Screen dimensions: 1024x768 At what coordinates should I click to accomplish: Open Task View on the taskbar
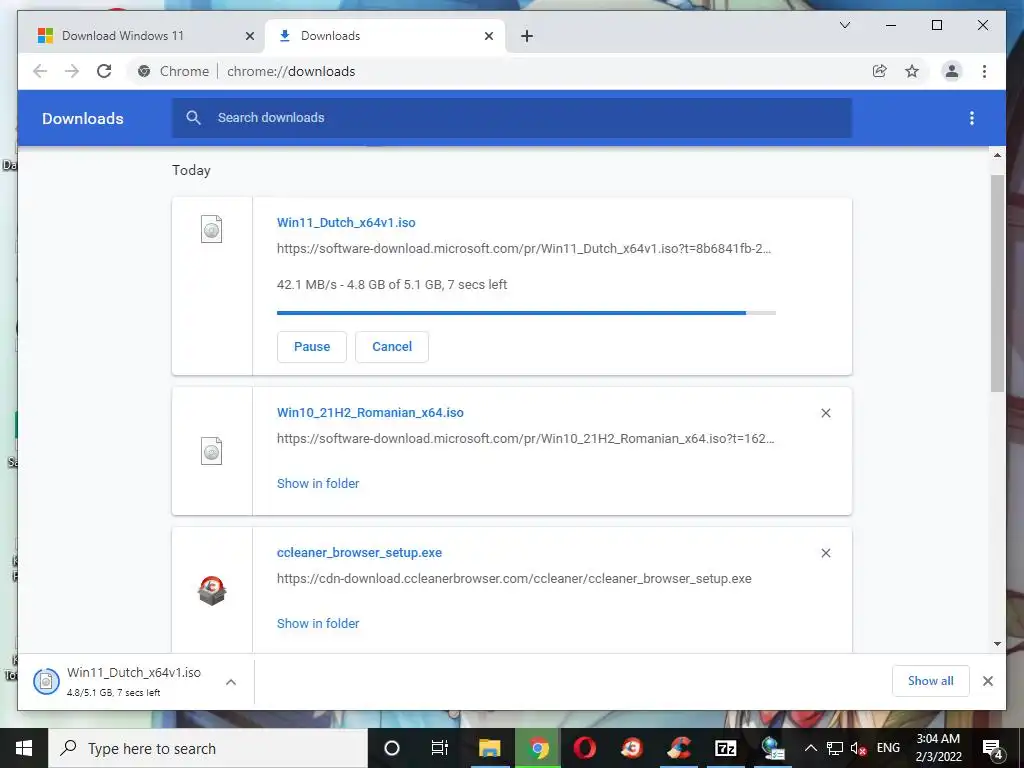pyautogui.click(x=440, y=748)
